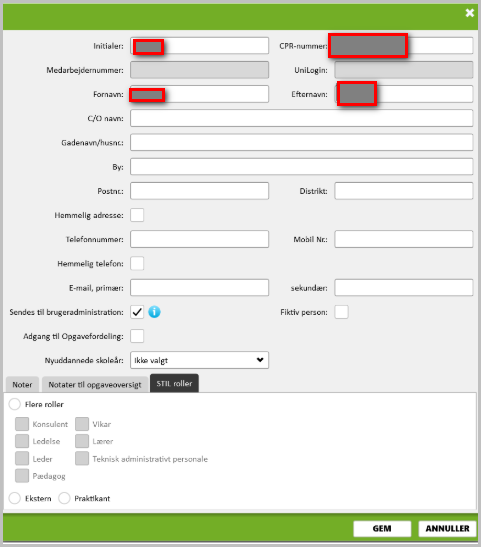Viewport: 481px width, 547px height.
Task: Open the Notater til opgaveoversigt tab
Action: click(95, 384)
